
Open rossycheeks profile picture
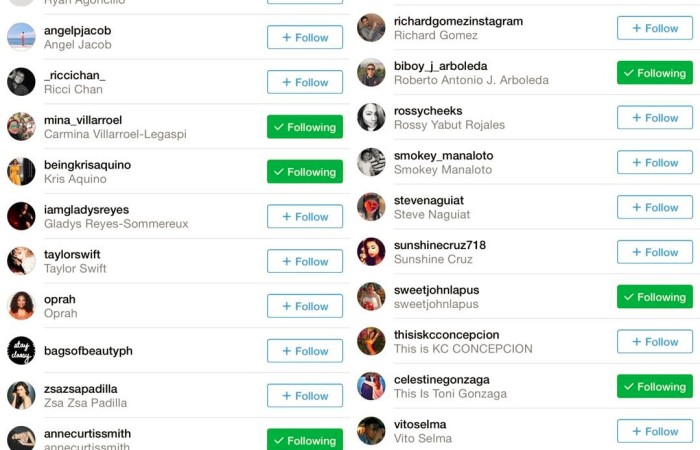(371, 117)
